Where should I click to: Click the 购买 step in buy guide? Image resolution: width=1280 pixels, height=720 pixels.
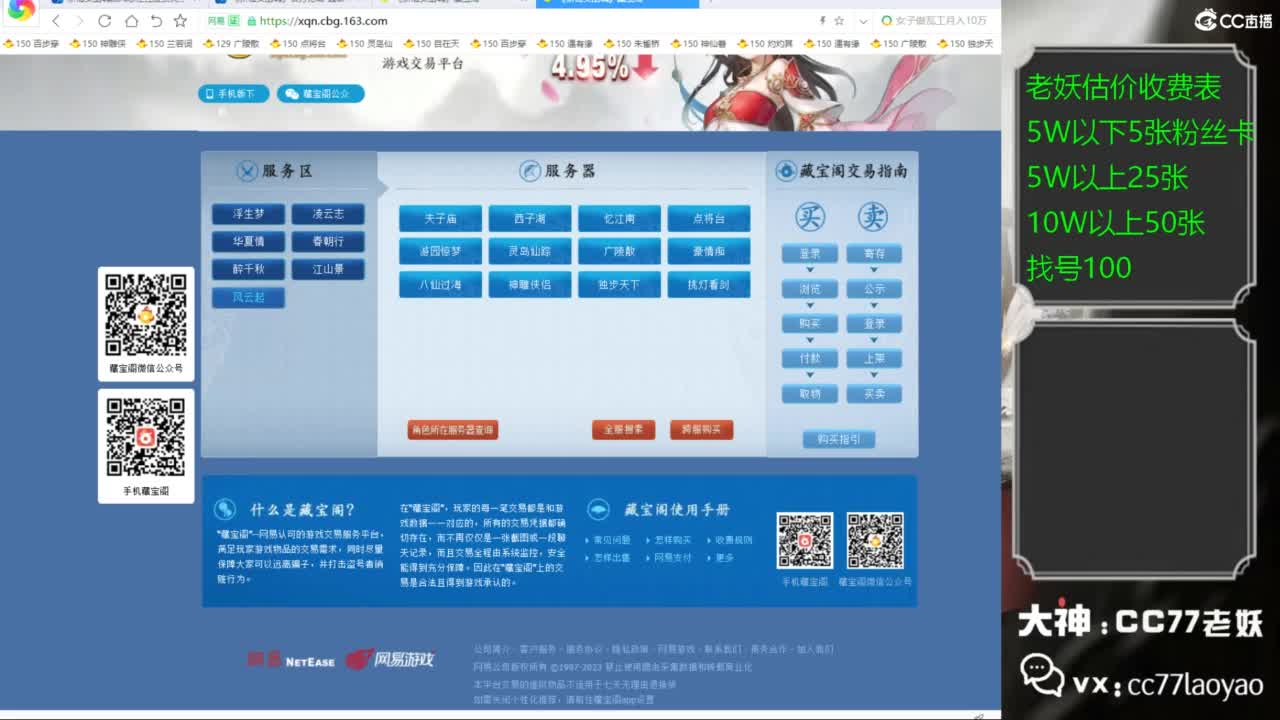coord(810,324)
